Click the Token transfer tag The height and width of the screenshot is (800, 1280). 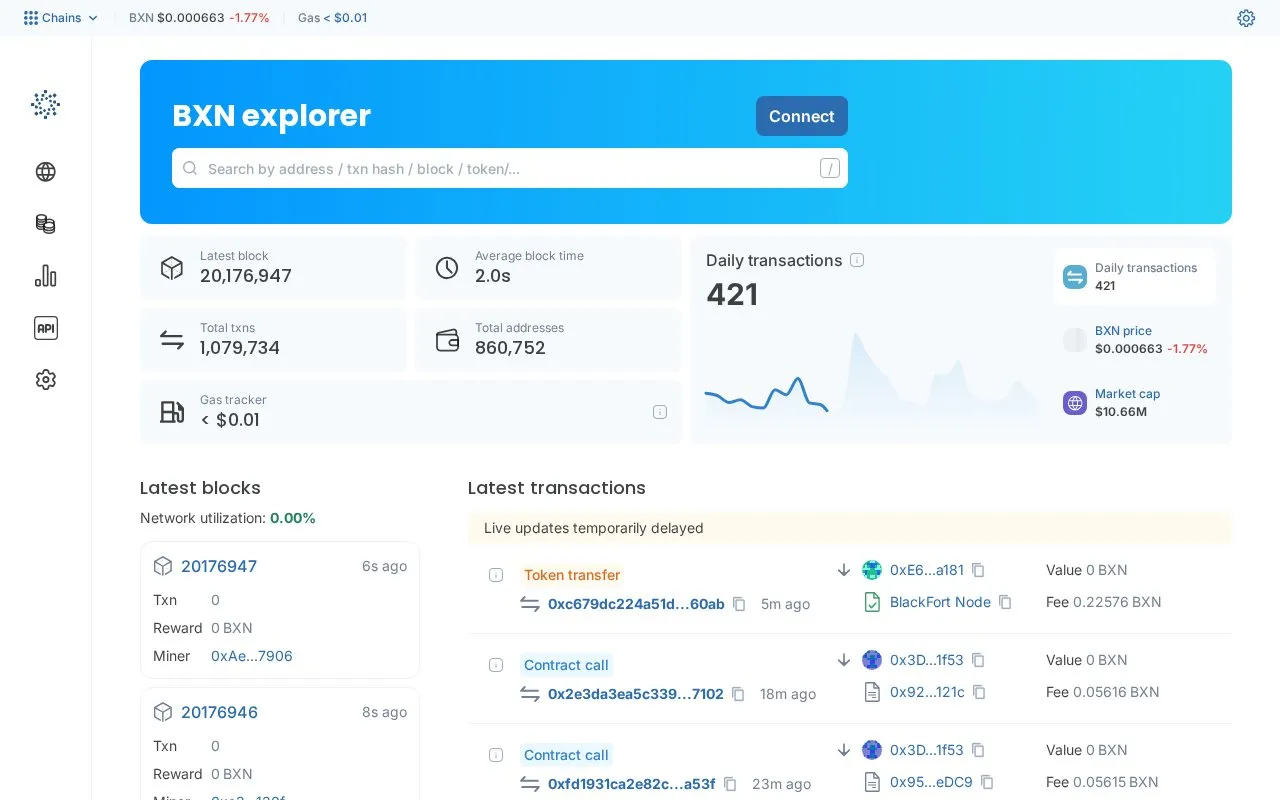pyautogui.click(x=572, y=575)
